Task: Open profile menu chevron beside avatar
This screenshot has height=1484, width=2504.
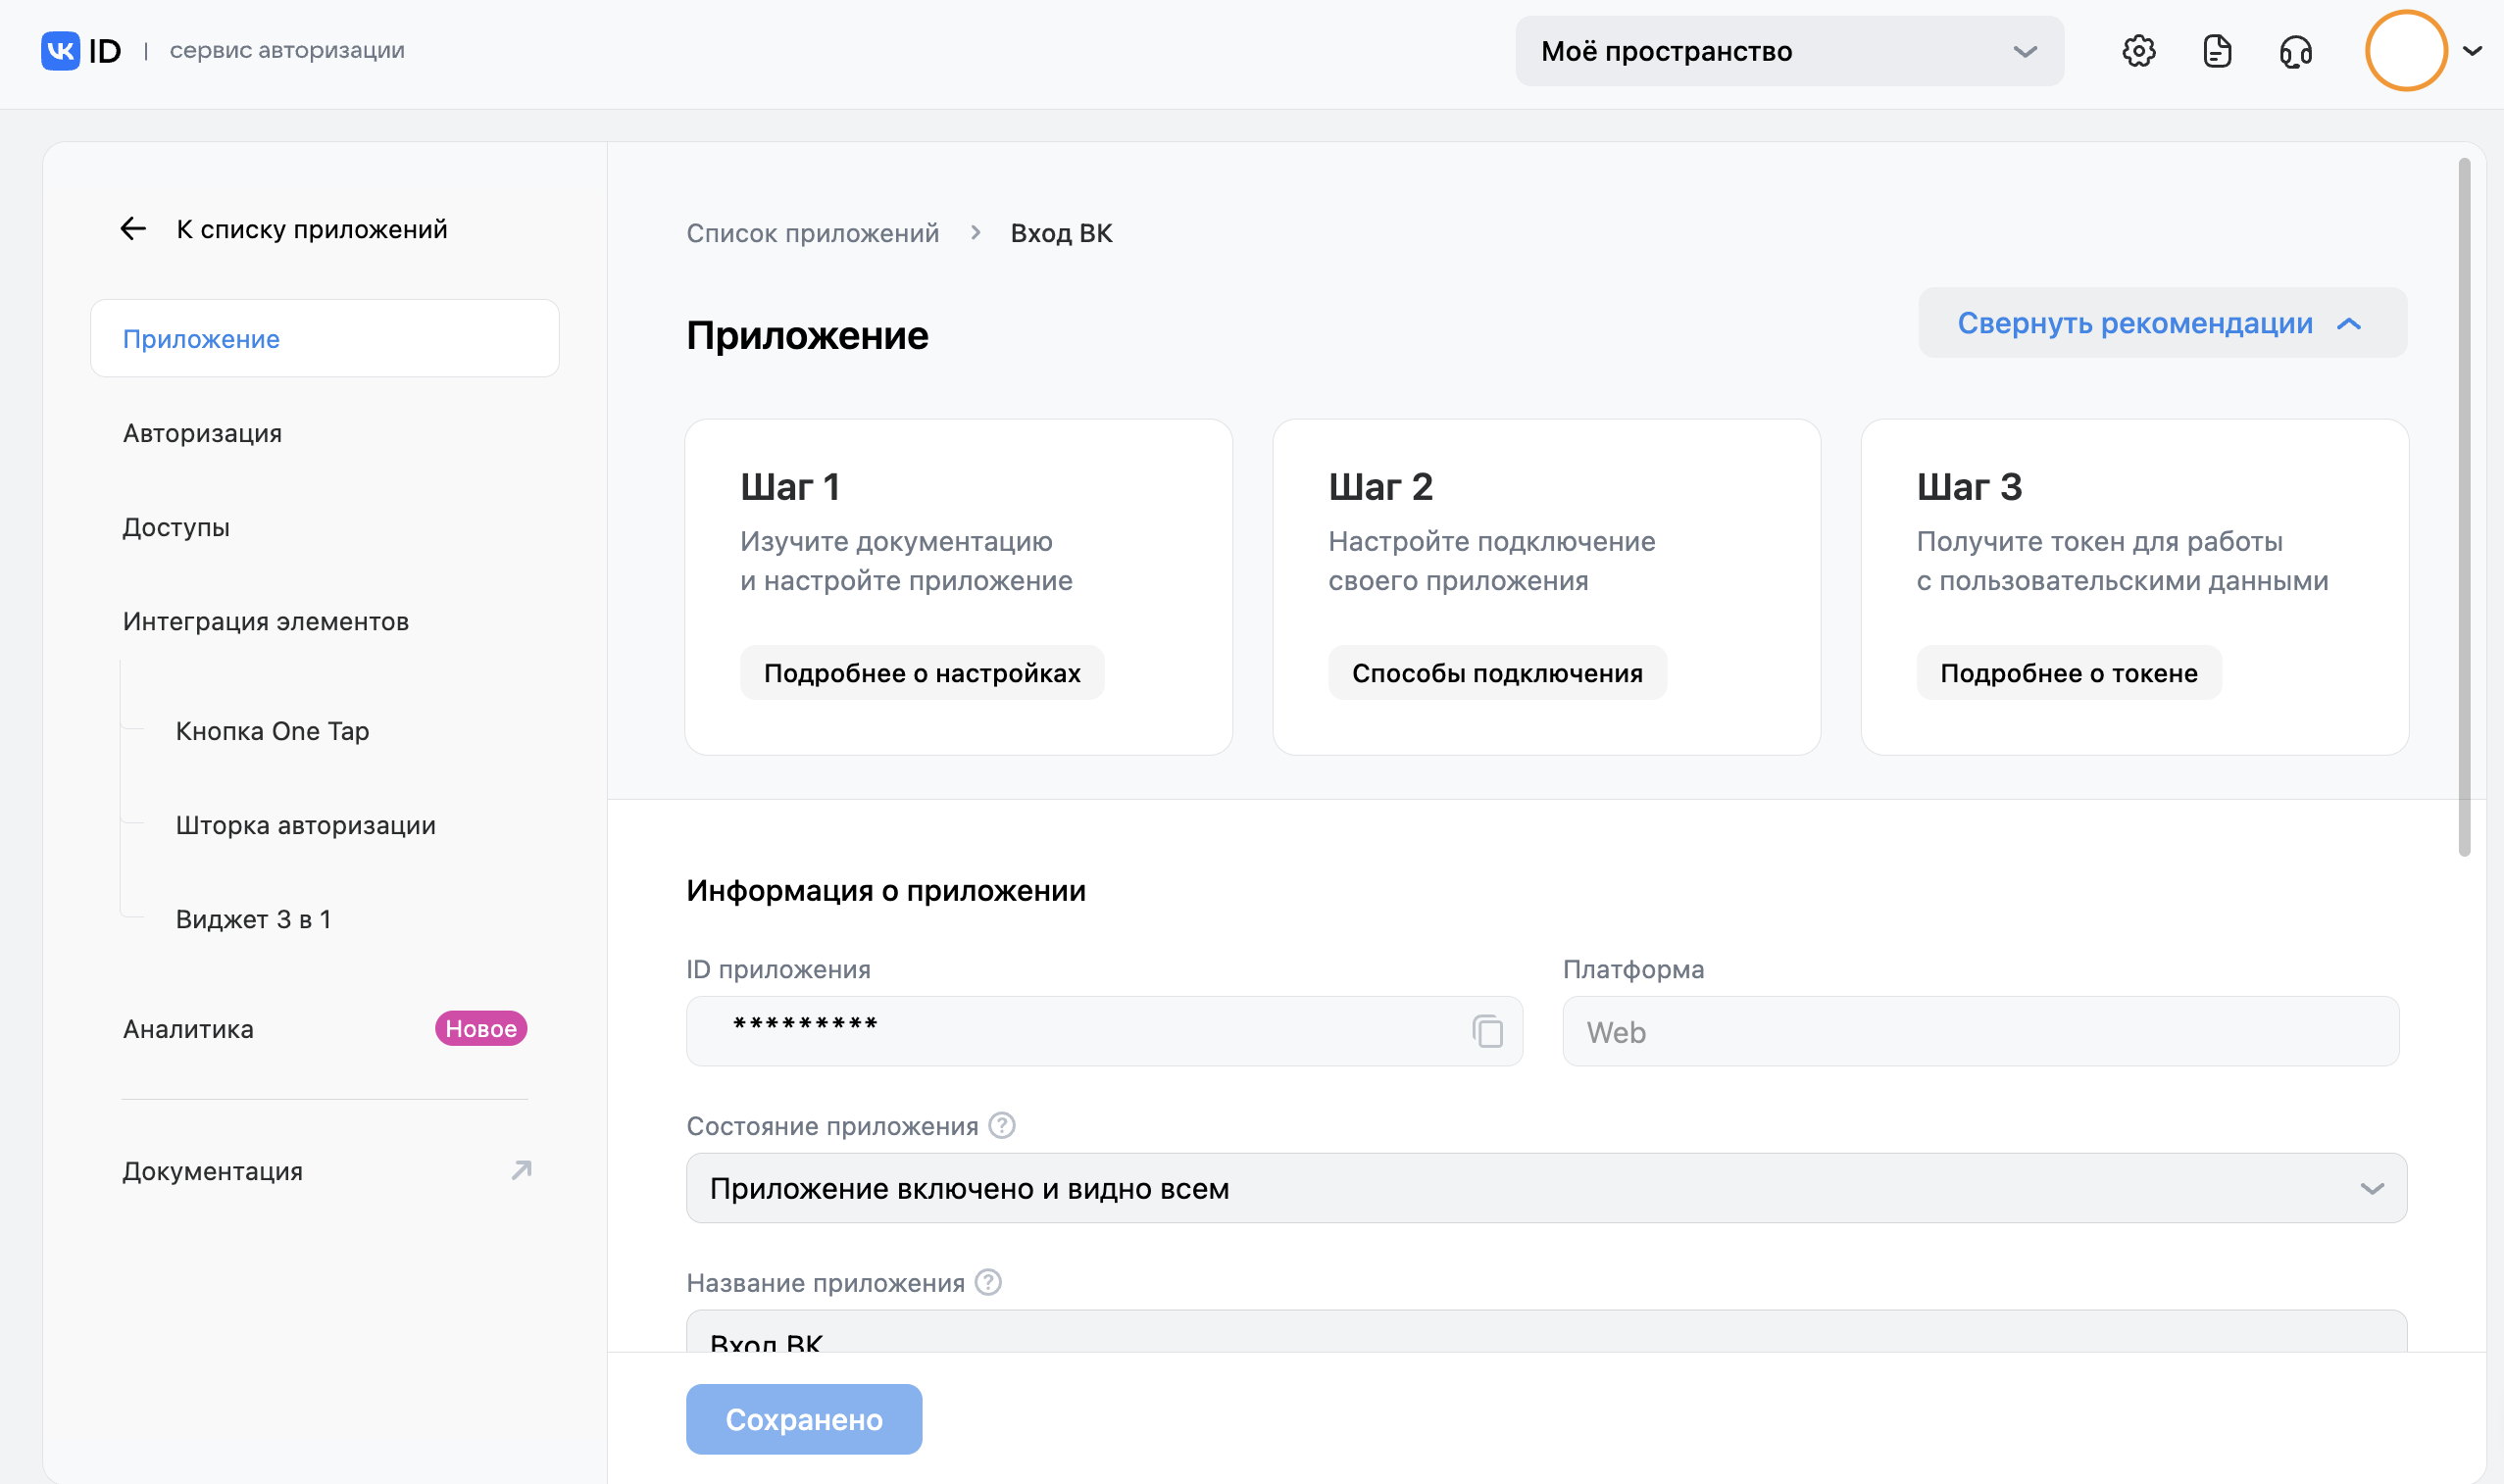Action: click(x=2472, y=51)
